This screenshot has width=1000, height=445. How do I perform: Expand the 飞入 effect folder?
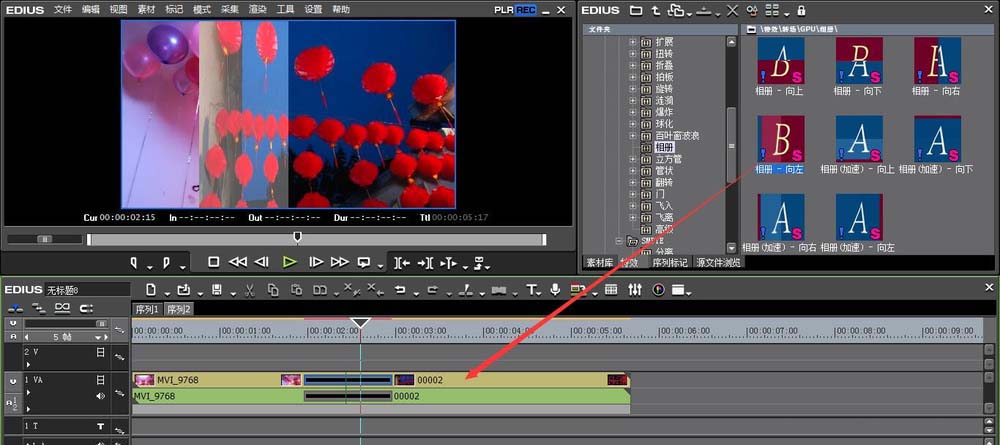pos(633,205)
